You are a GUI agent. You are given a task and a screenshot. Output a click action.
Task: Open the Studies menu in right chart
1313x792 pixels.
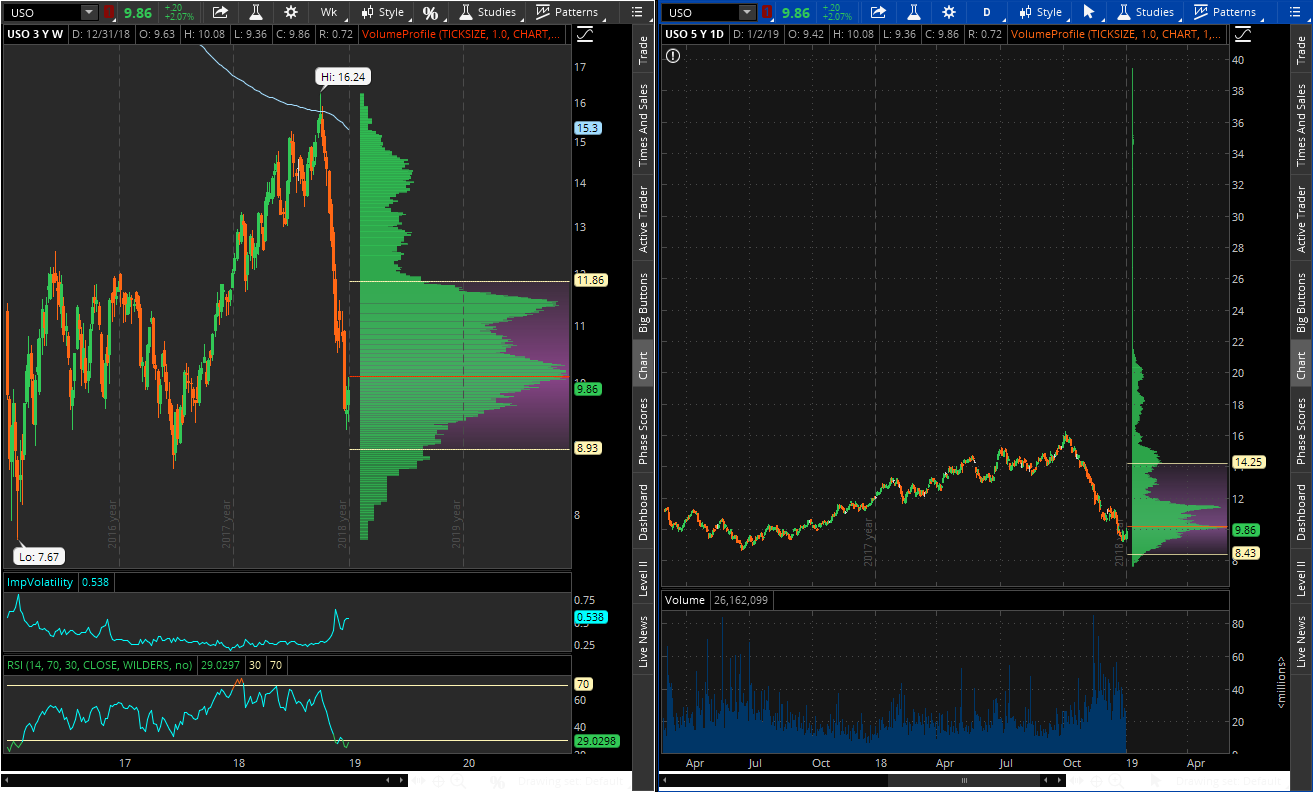click(1145, 12)
